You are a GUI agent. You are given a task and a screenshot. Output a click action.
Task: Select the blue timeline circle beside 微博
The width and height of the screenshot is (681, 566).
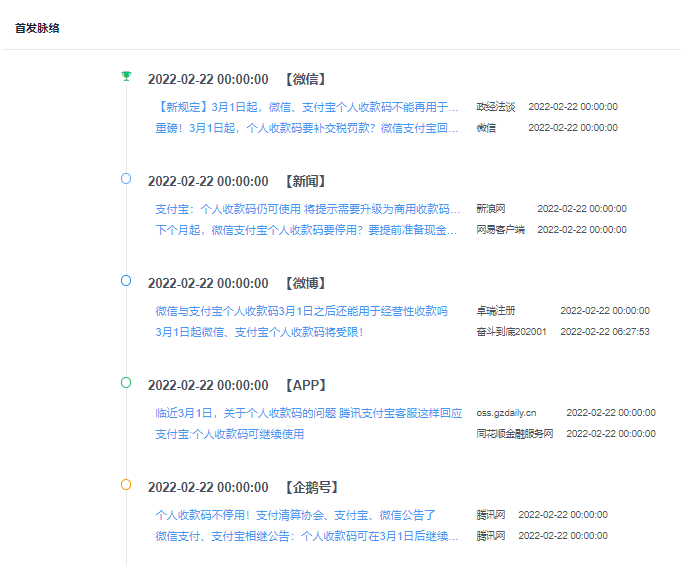click(126, 281)
